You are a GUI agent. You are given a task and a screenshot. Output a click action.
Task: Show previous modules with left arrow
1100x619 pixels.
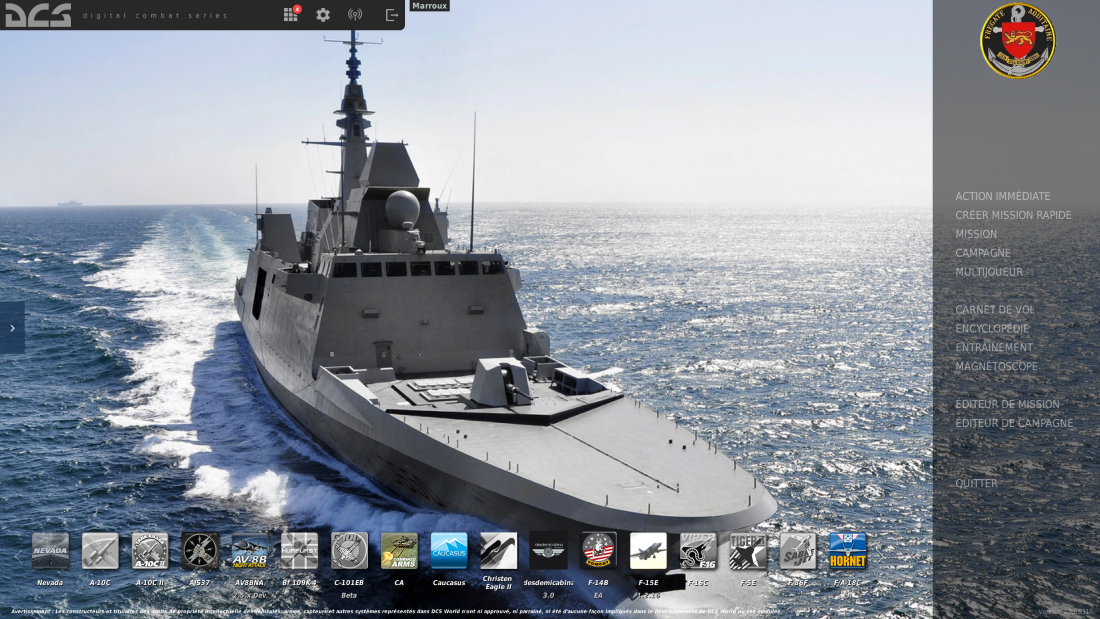tap(18, 555)
